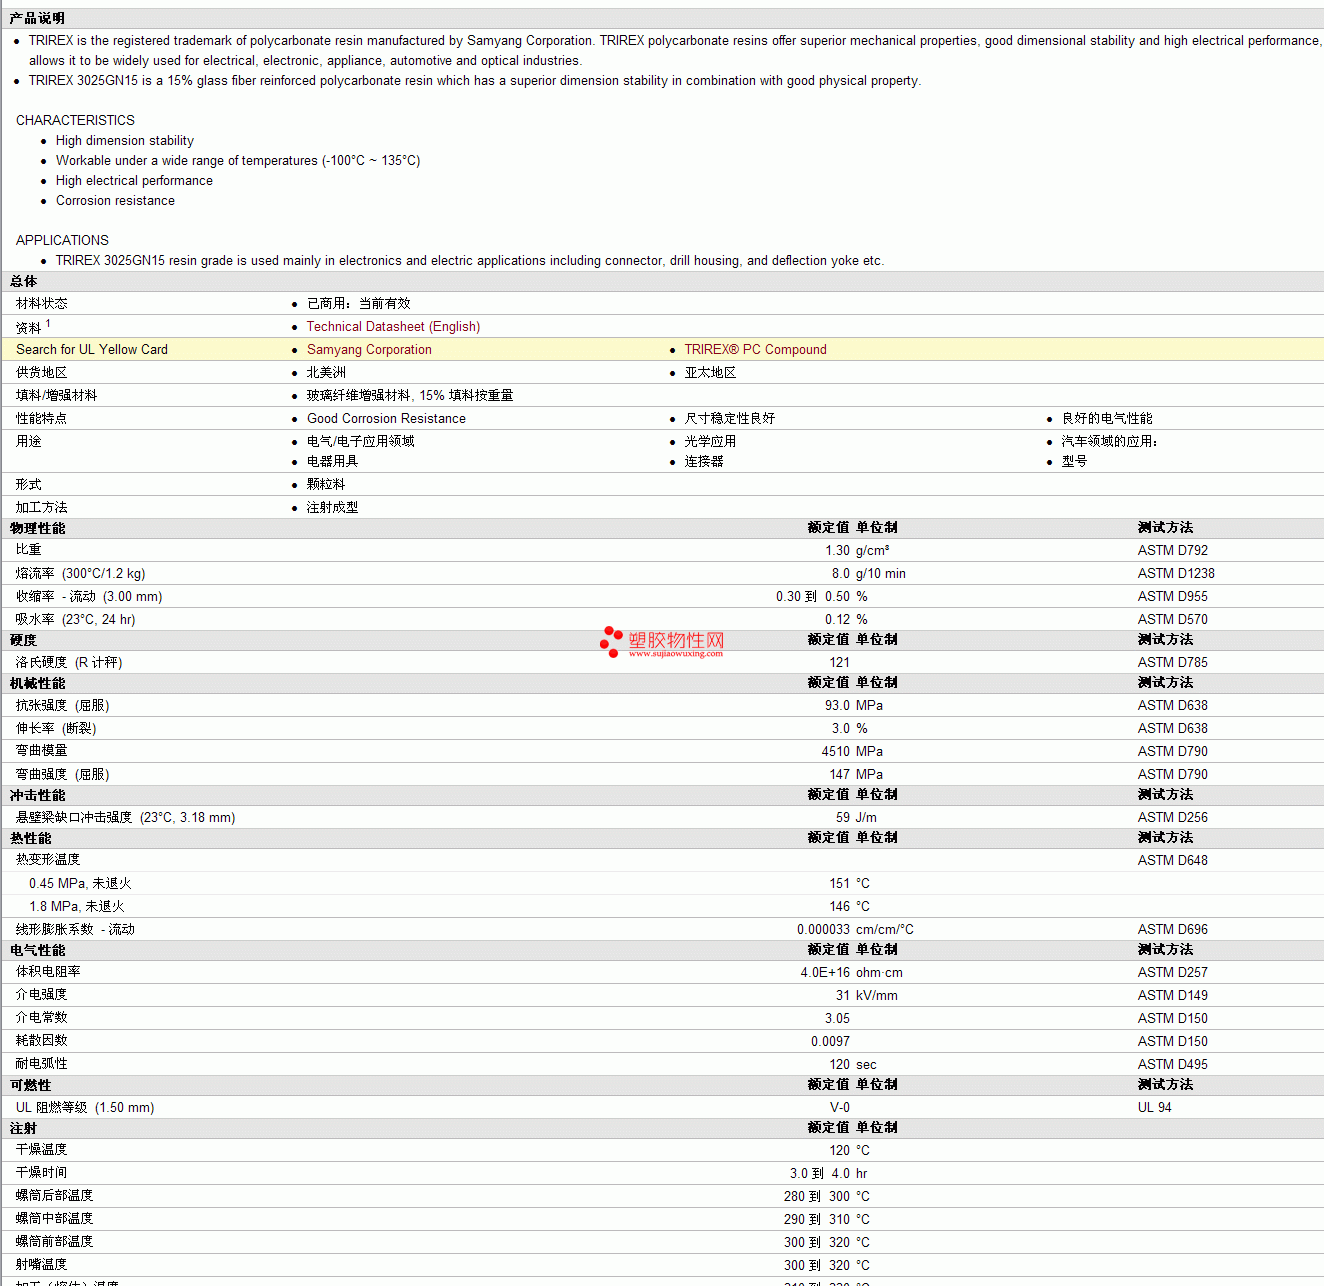The width and height of the screenshot is (1324, 1286).
Task: Click the 121 Rockwell hardness value
Action: [x=839, y=663]
